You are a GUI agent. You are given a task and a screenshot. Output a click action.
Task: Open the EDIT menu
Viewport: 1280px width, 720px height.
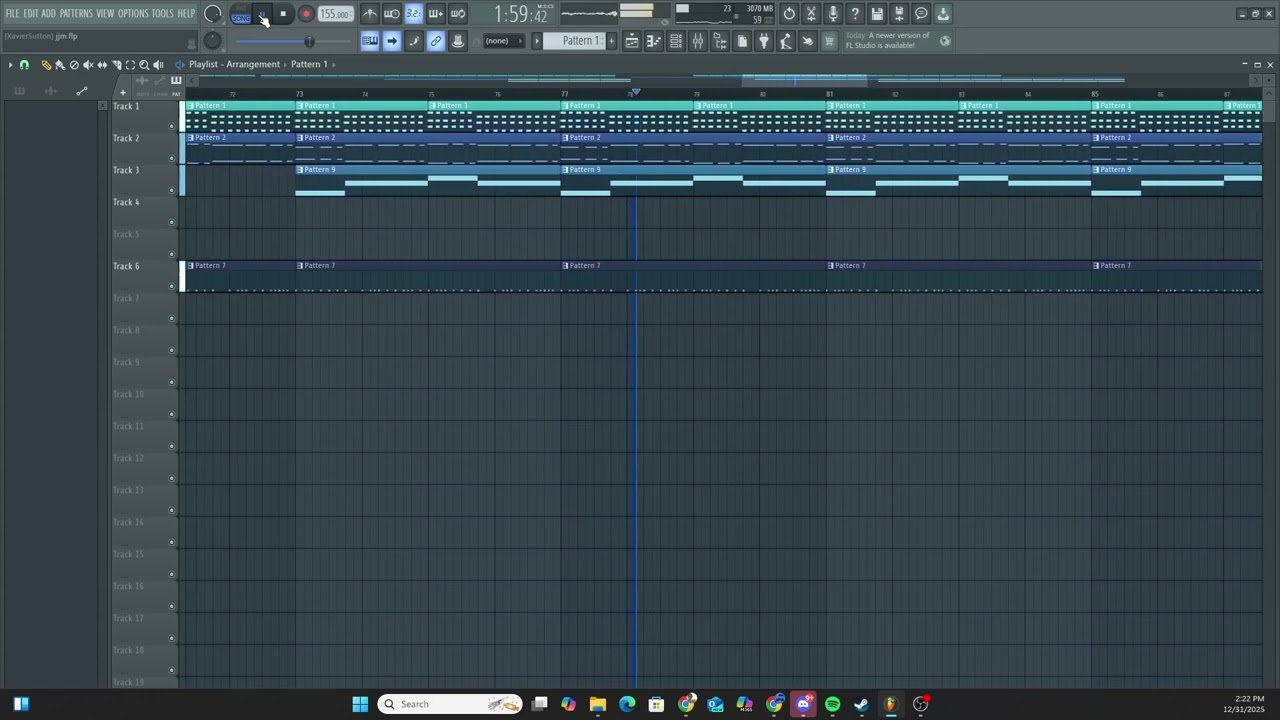tap(31, 13)
